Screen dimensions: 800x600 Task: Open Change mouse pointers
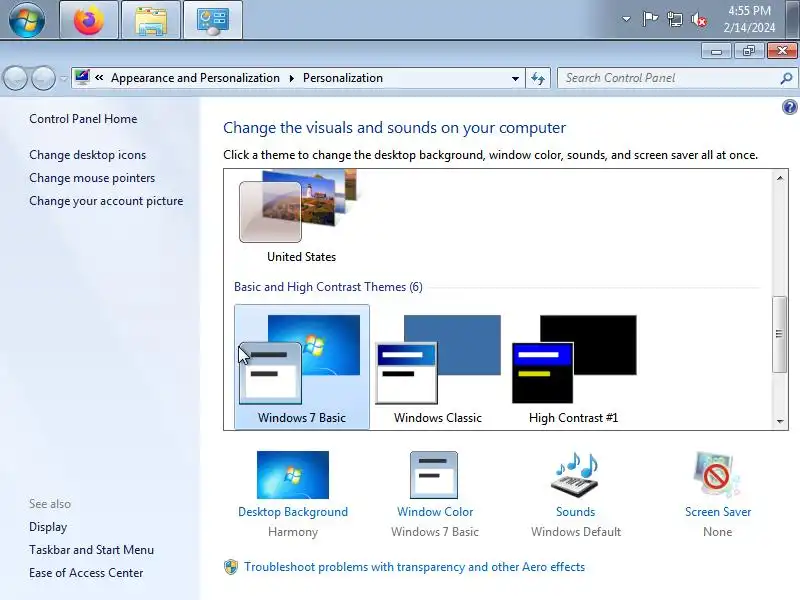(92, 178)
